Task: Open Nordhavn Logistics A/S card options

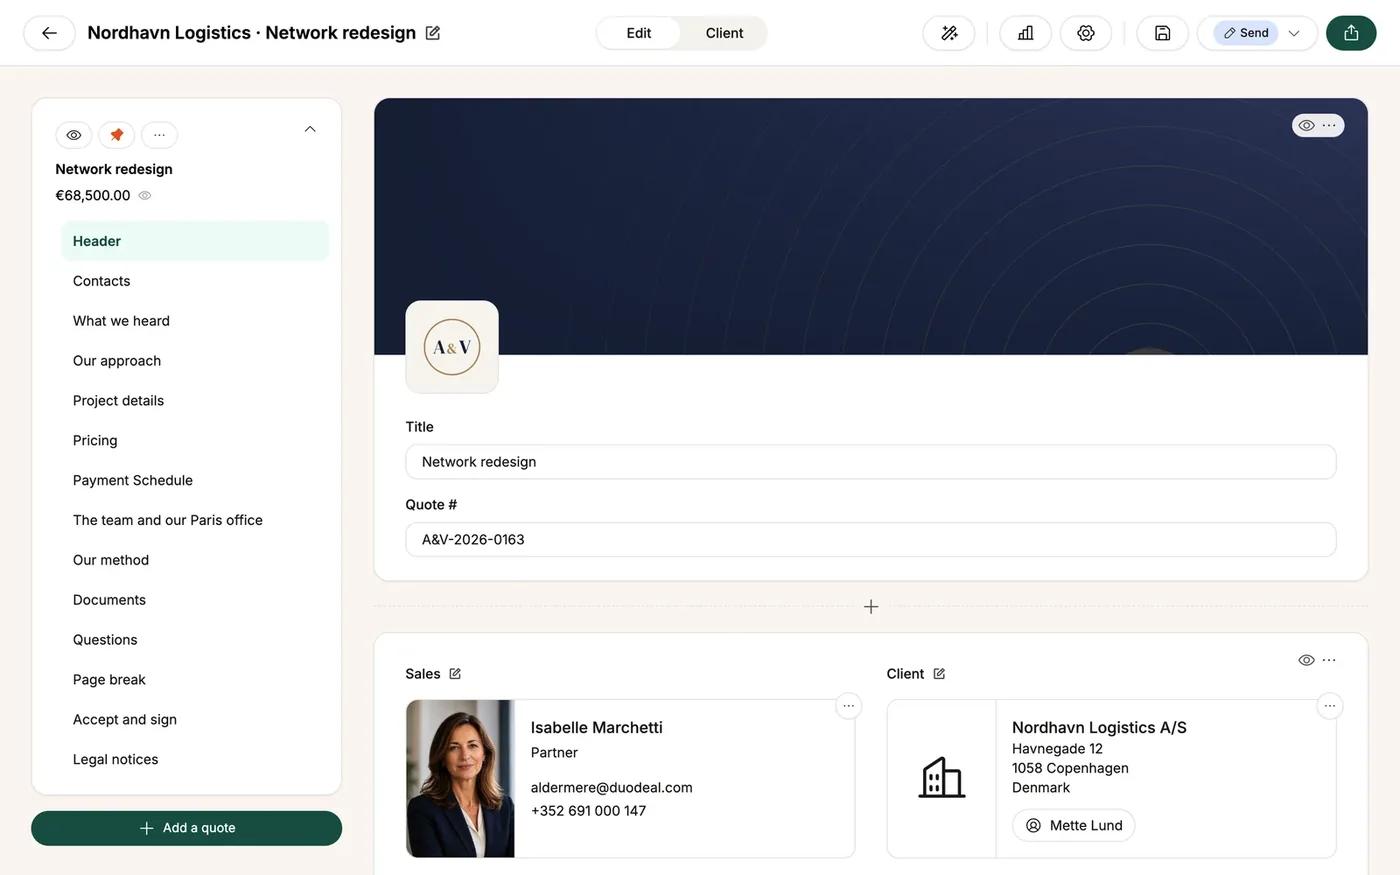Action: click(x=1330, y=706)
